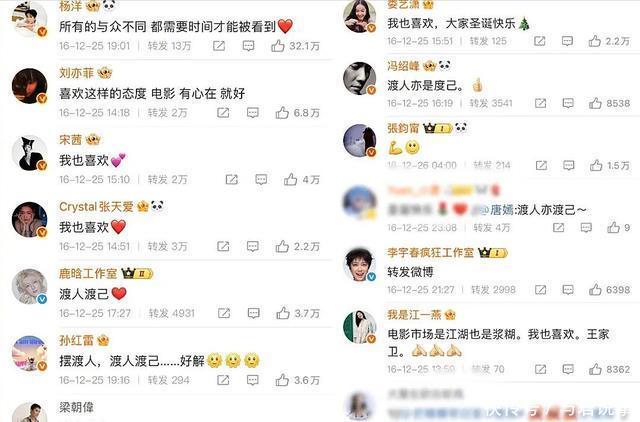The width and height of the screenshot is (640, 422).
Task: View 转发 3541 reposts on 冯绍峰's post
Action: pos(491,103)
